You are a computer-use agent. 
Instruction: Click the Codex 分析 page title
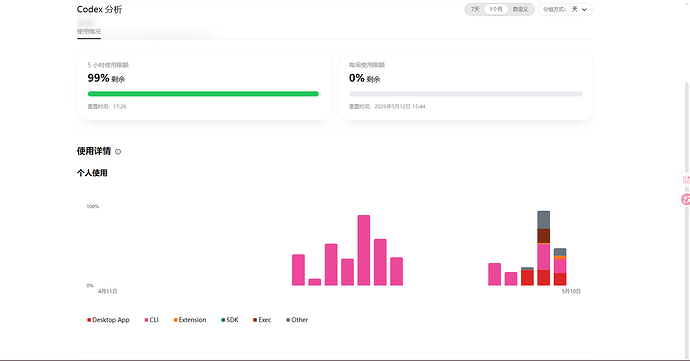pos(99,9)
